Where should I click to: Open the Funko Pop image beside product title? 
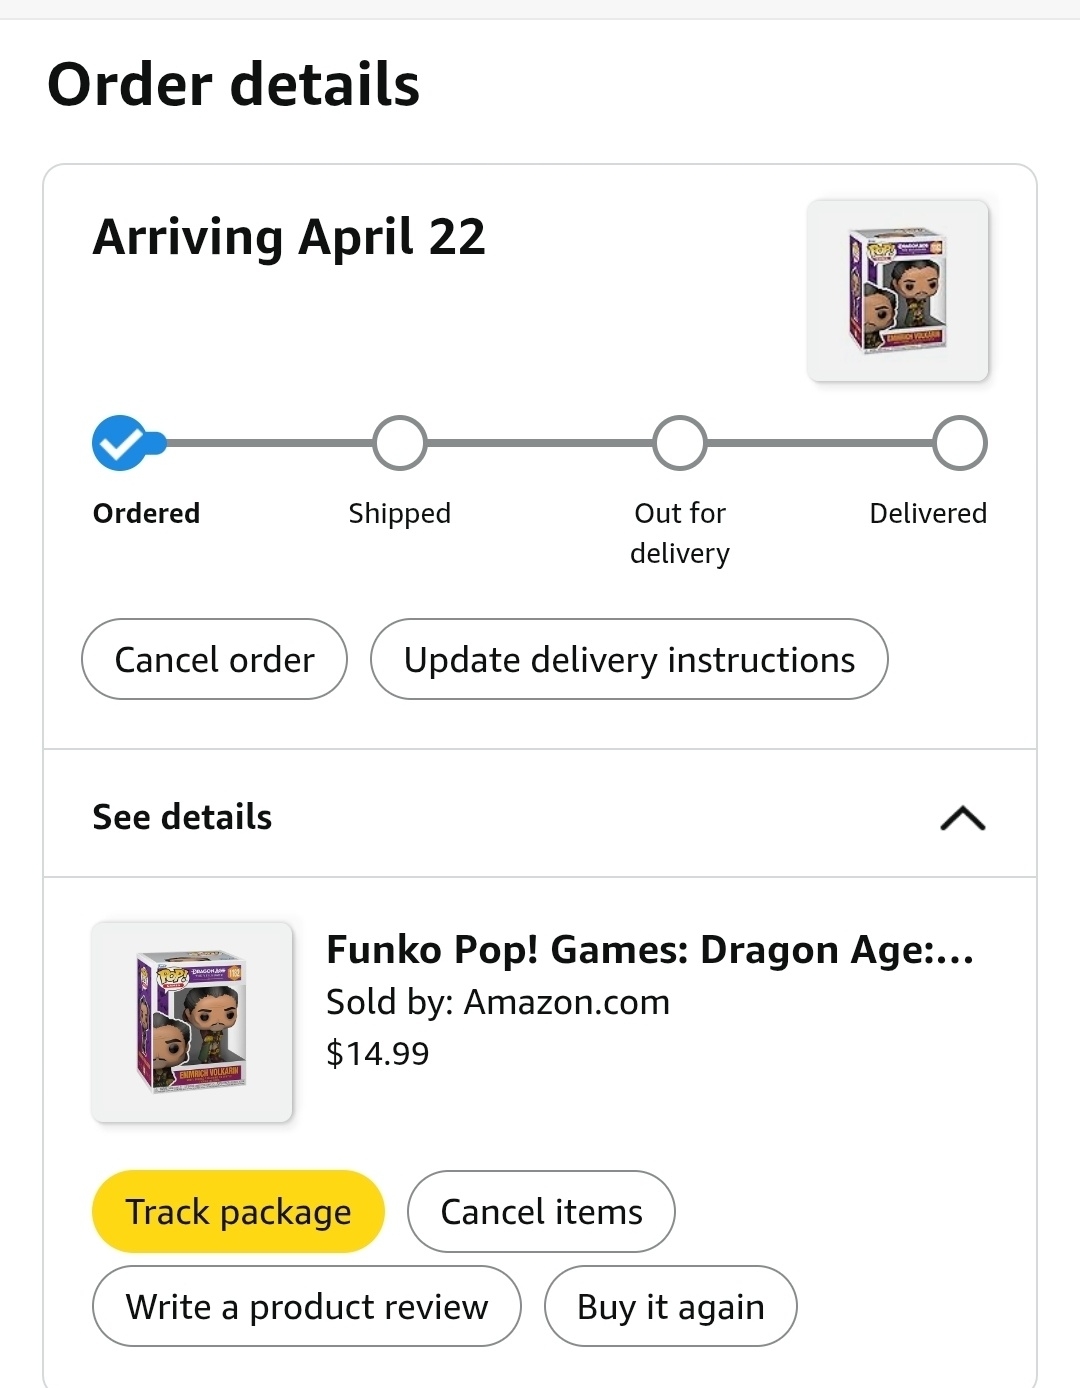[192, 1022]
